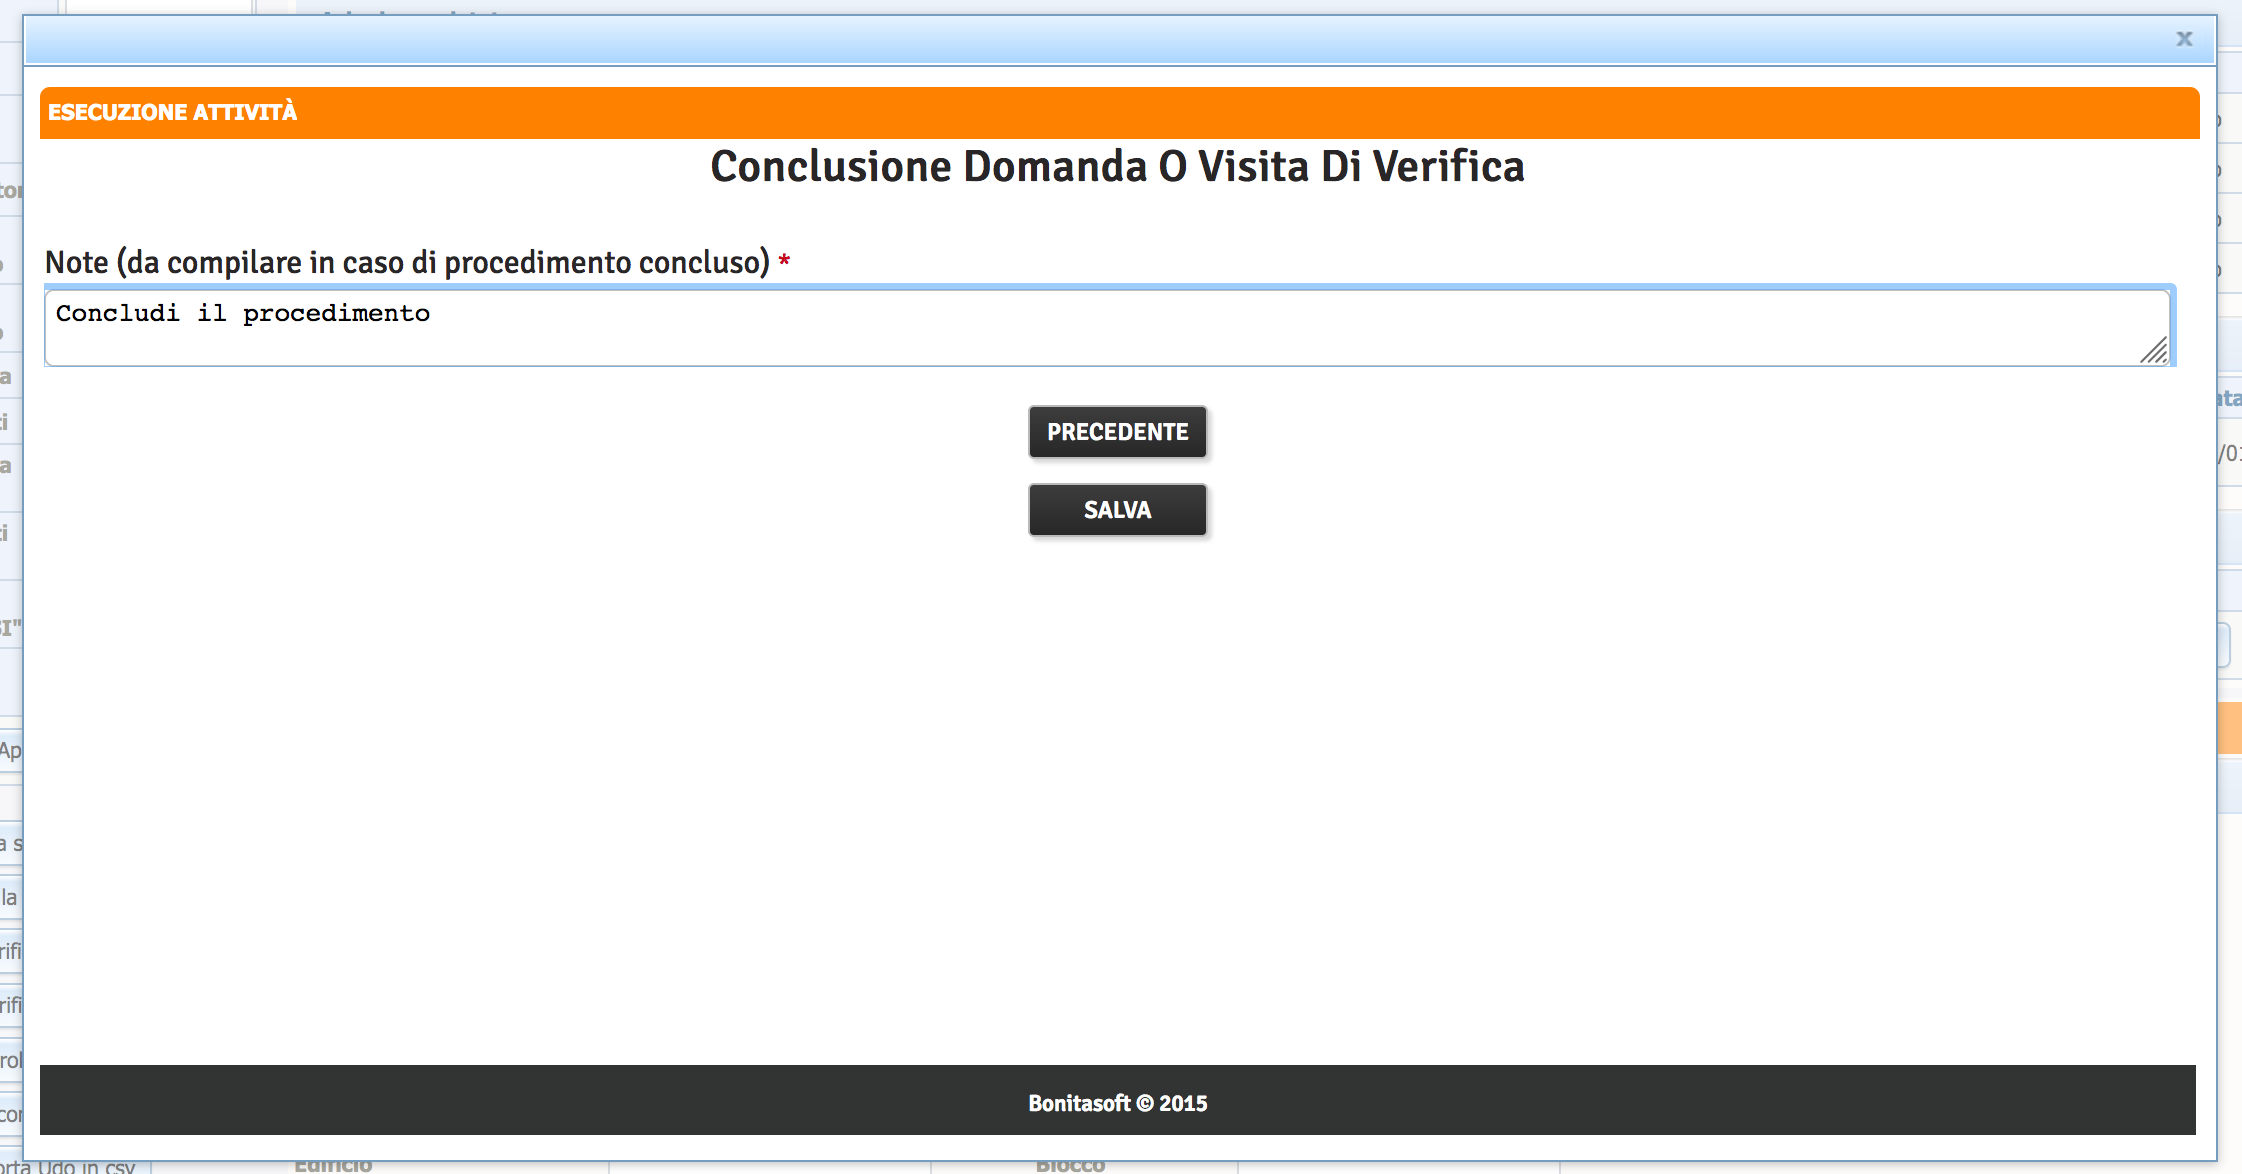Focus the Note textarea with 'Concludi il procedimento'
The width and height of the screenshot is (2242, 1174).
point(1107,328)
